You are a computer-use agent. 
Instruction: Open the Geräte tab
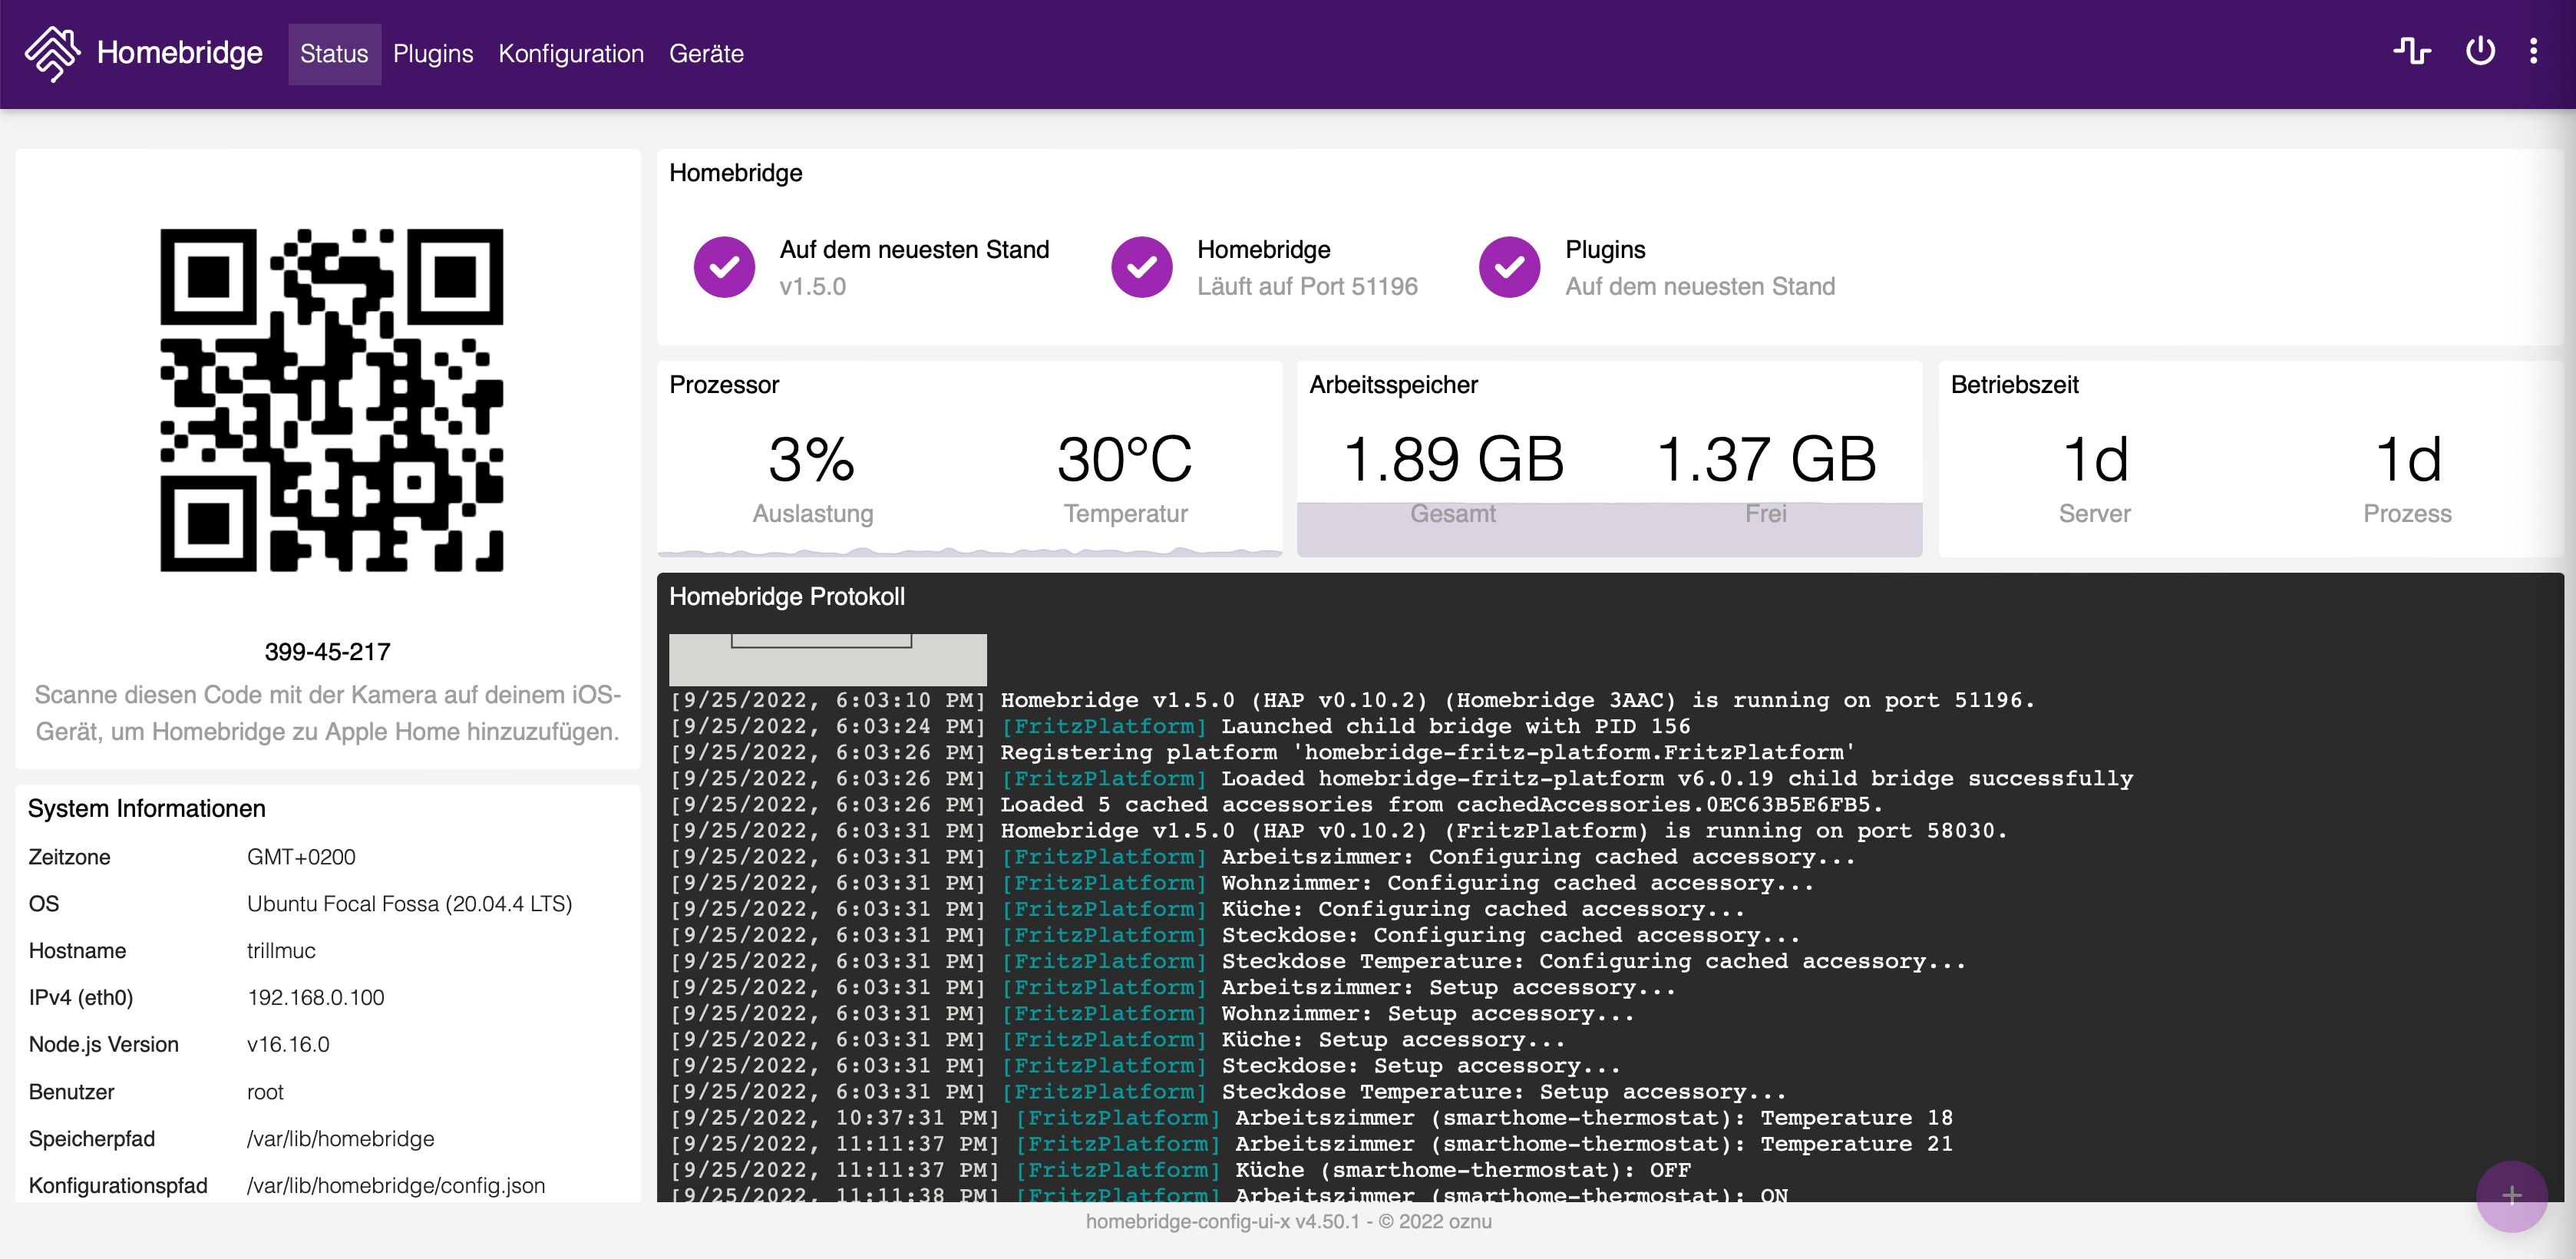click(x=706, y=54)
